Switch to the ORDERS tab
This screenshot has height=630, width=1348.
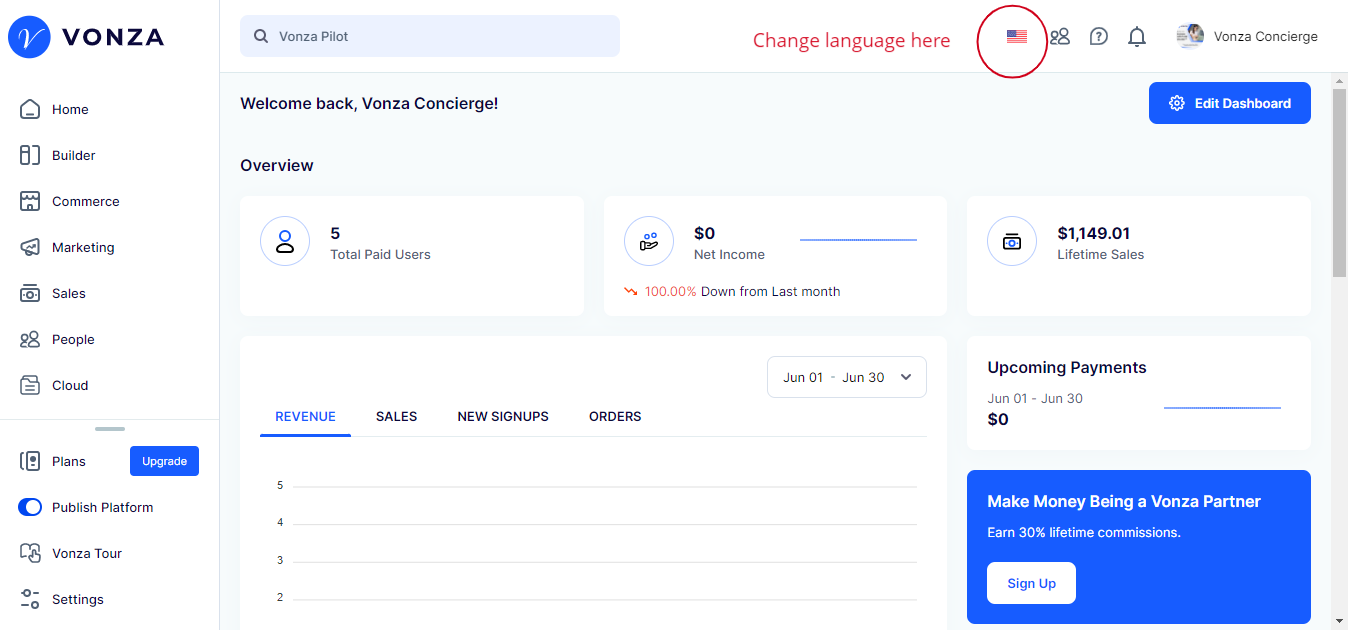pyautogui.click(x=615, y=417)
